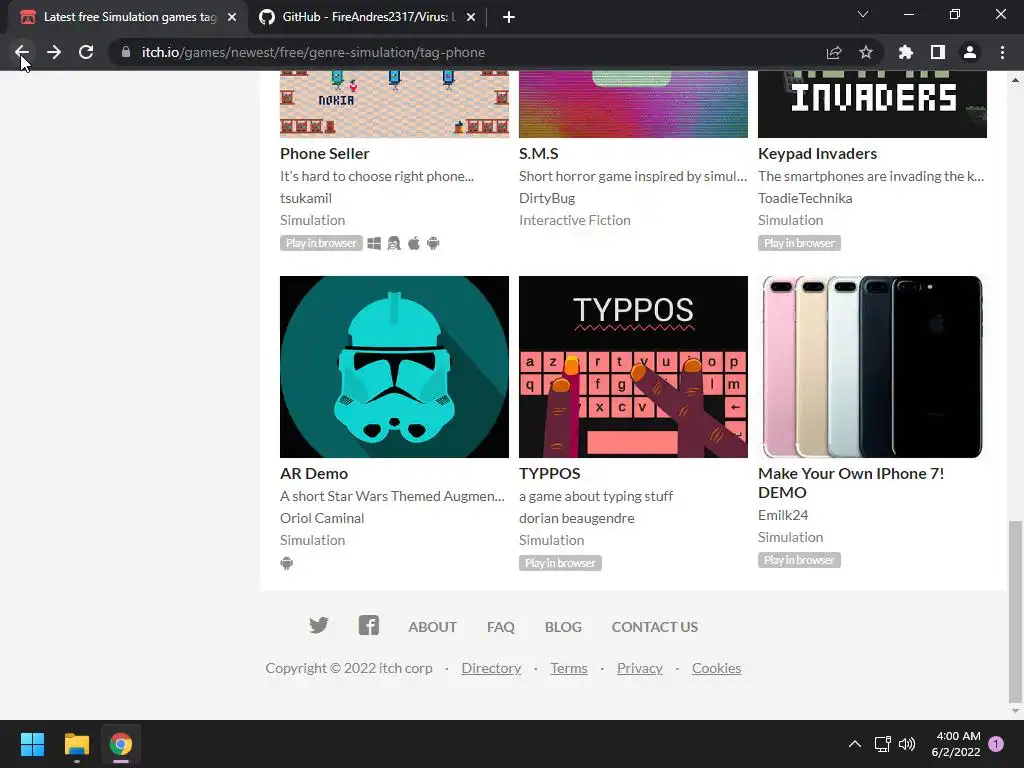Open the ABOUT footer link

[432, 627]
